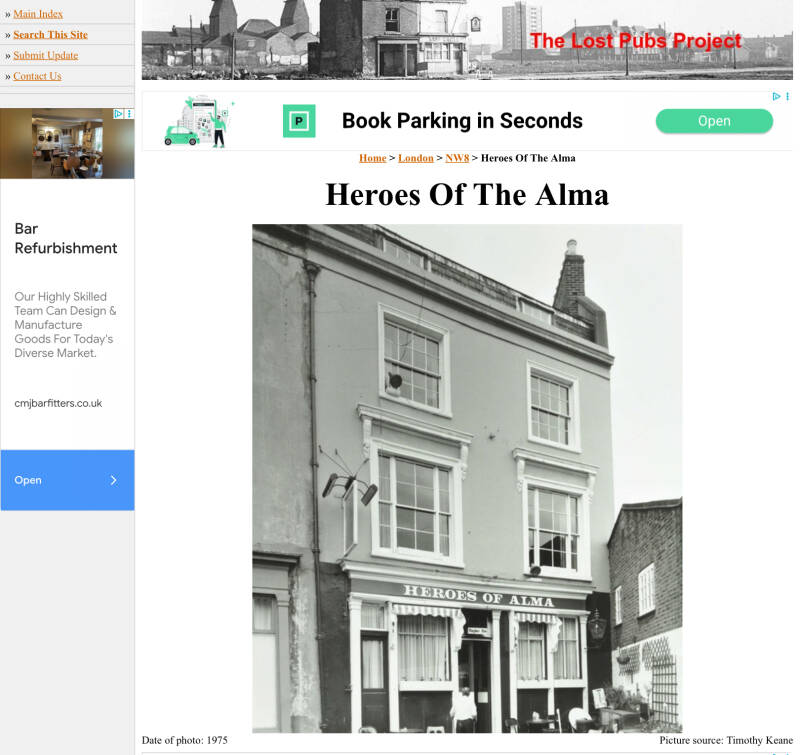800x755 pixels.
Task: Click the Home breadcrumb link
Action: pyautogui.click(x=372, y=158)
